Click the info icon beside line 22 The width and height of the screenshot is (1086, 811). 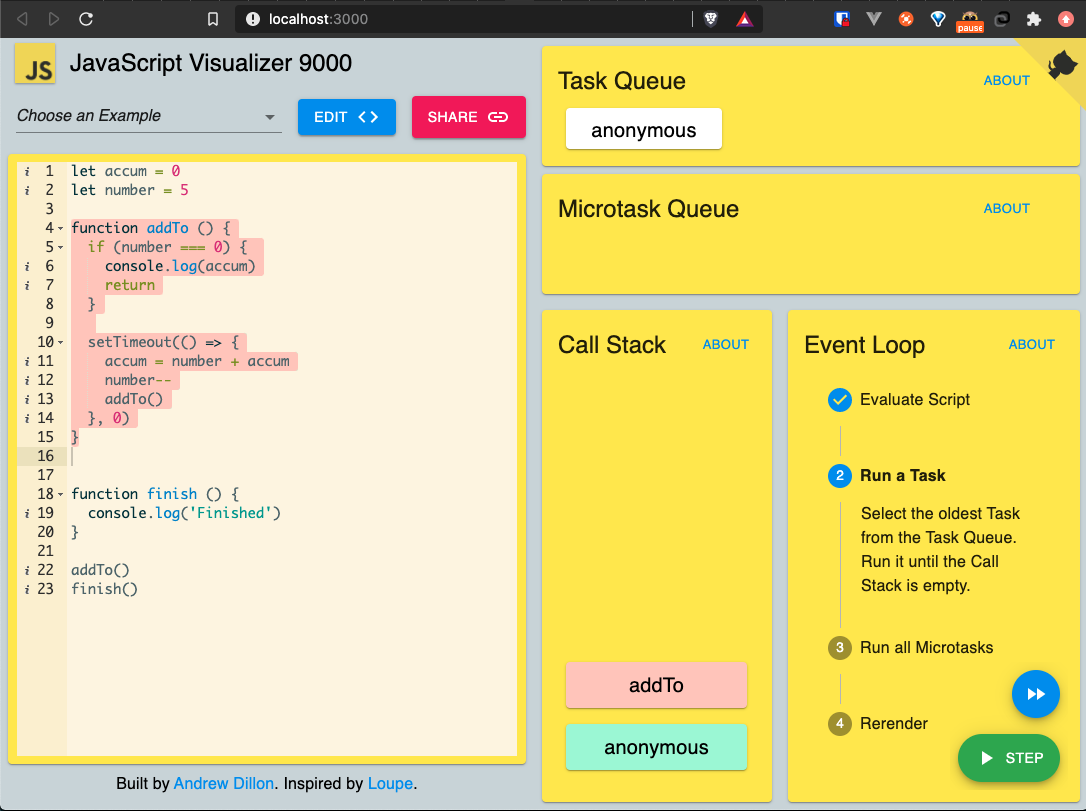[x=27, y=570]
